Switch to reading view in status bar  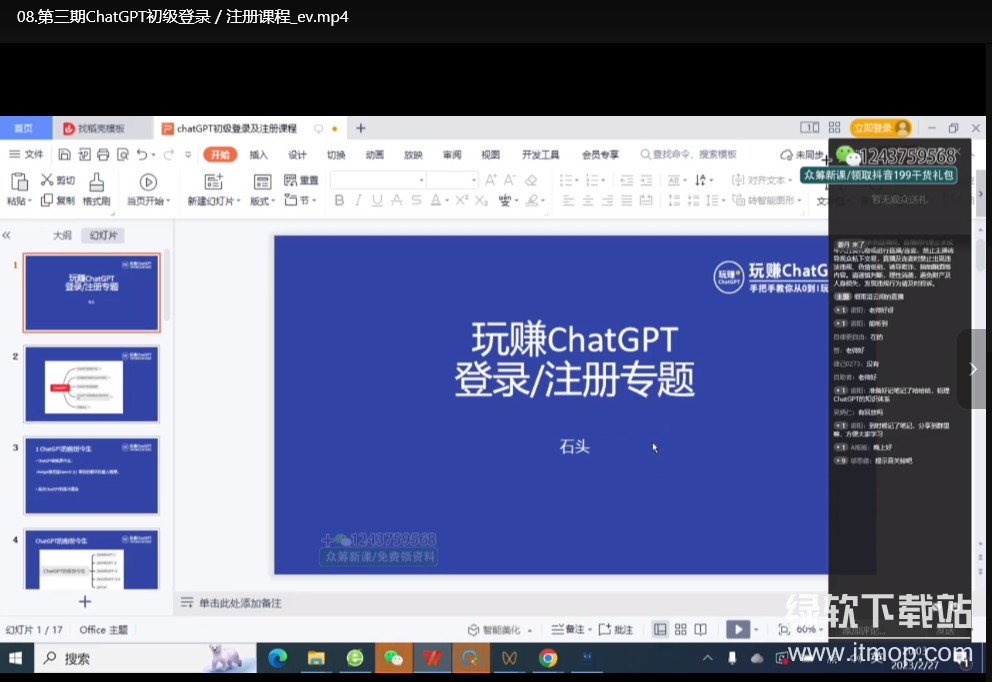[700, 629]
